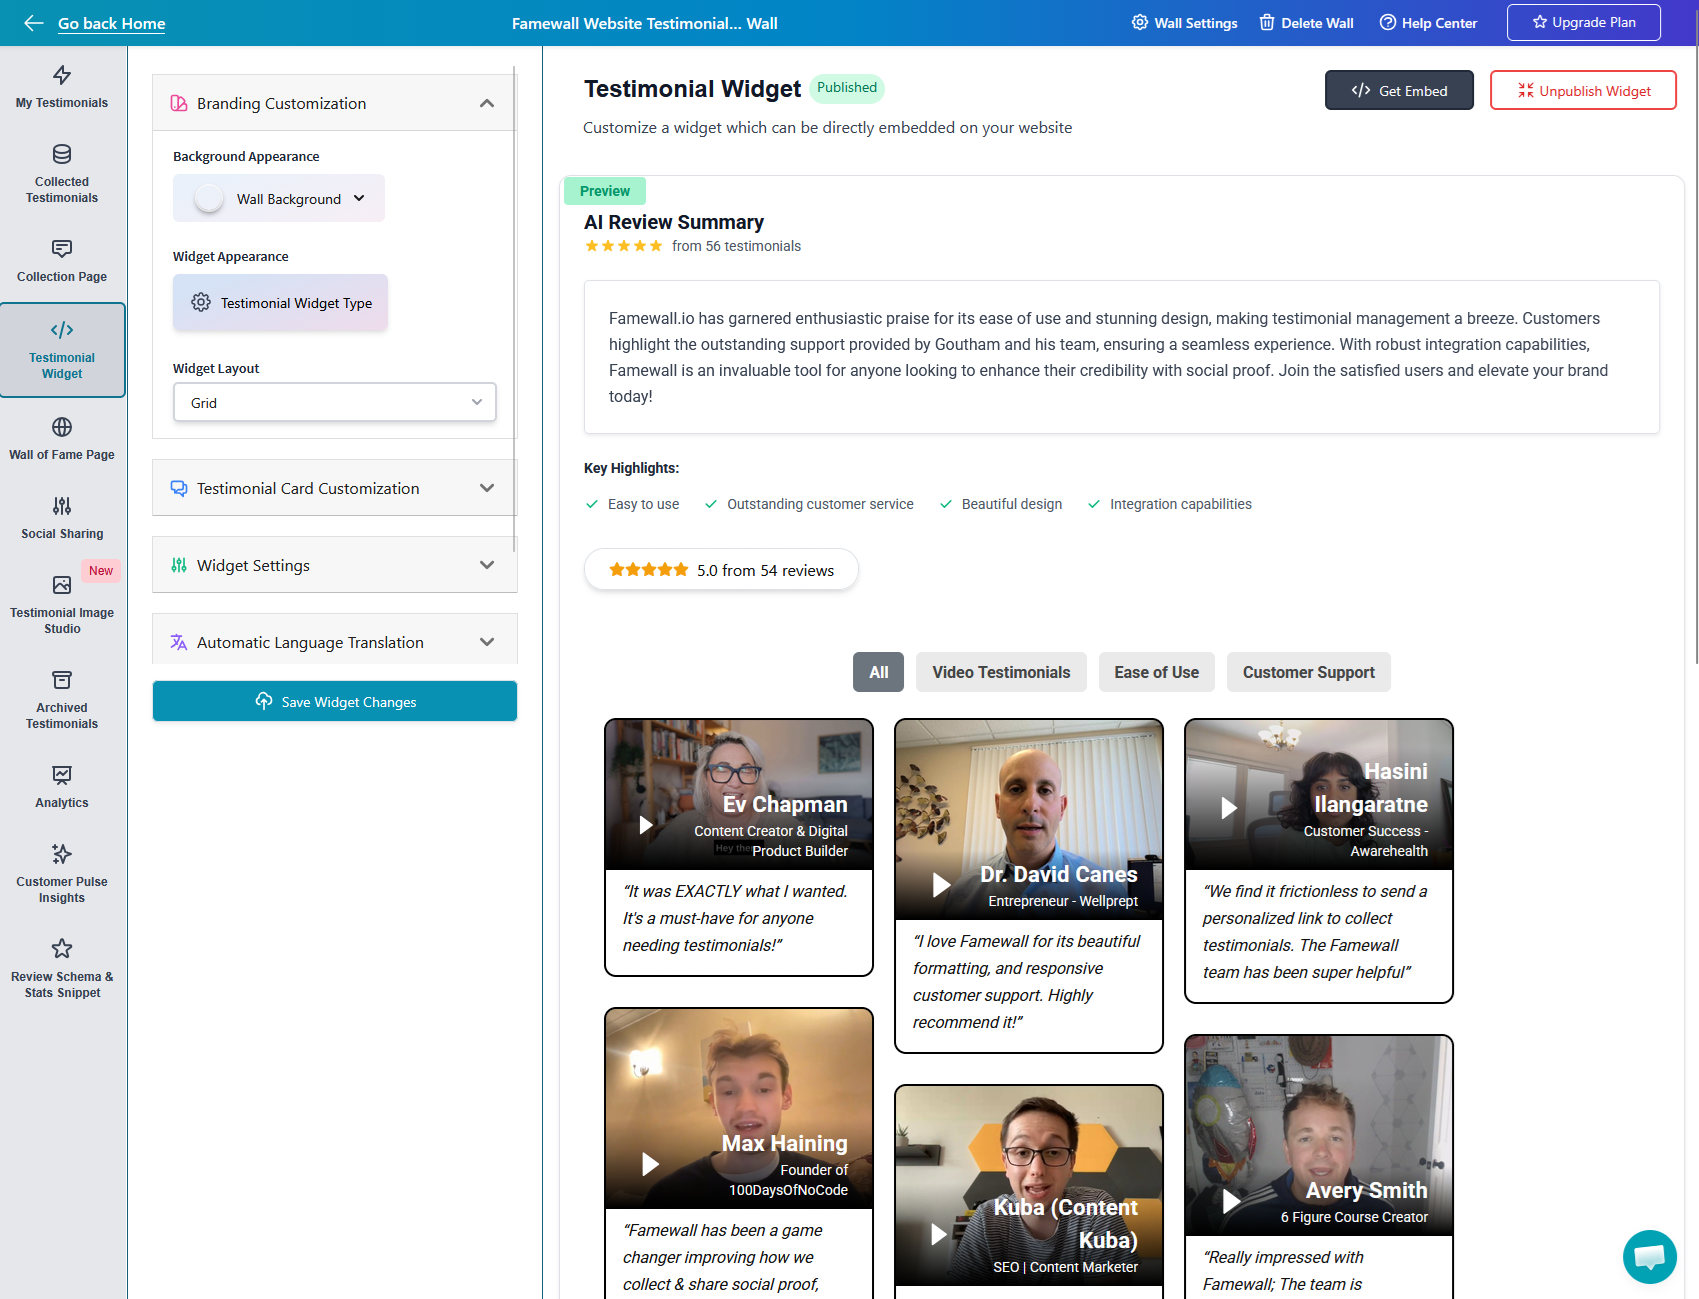Click the Help Center question icon
The height and width of the screenshot is (1299, 1699).
[1388, 22]
